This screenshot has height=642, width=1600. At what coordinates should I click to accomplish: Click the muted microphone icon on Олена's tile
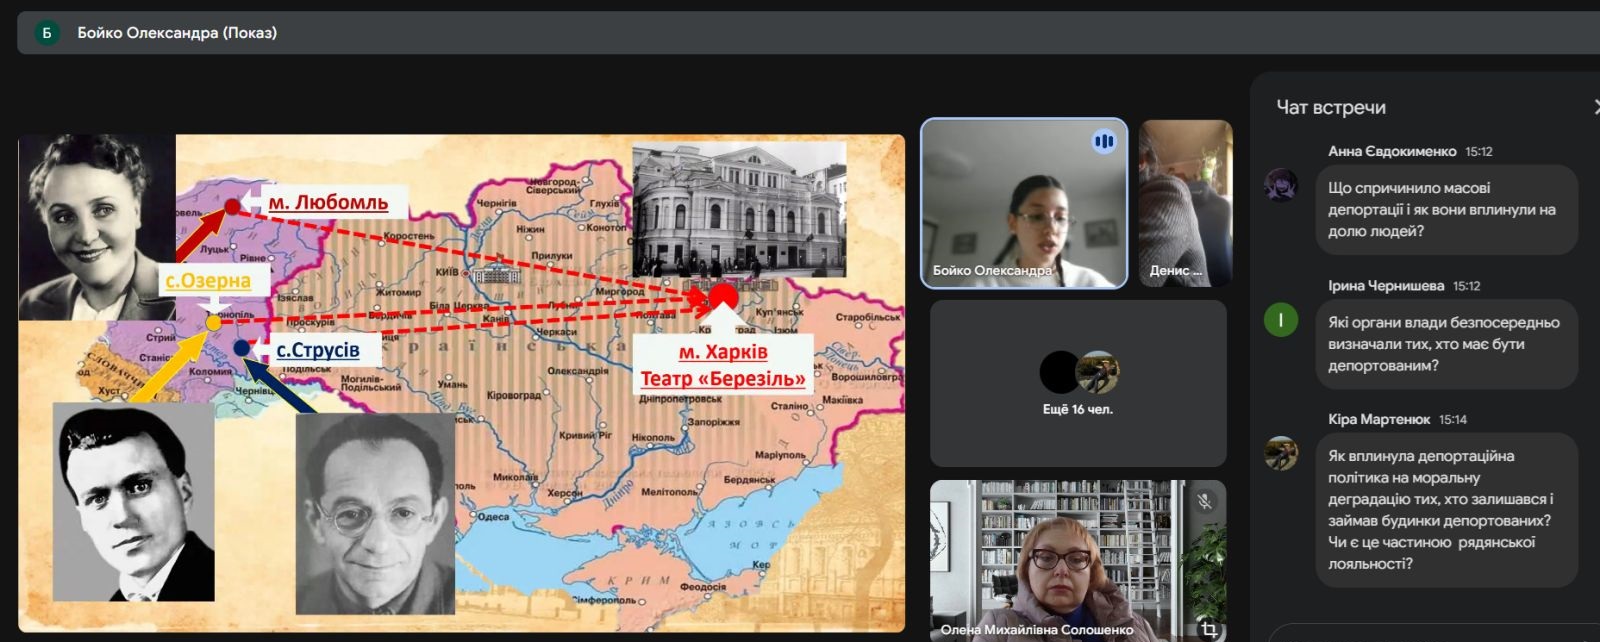point(1205,501)
